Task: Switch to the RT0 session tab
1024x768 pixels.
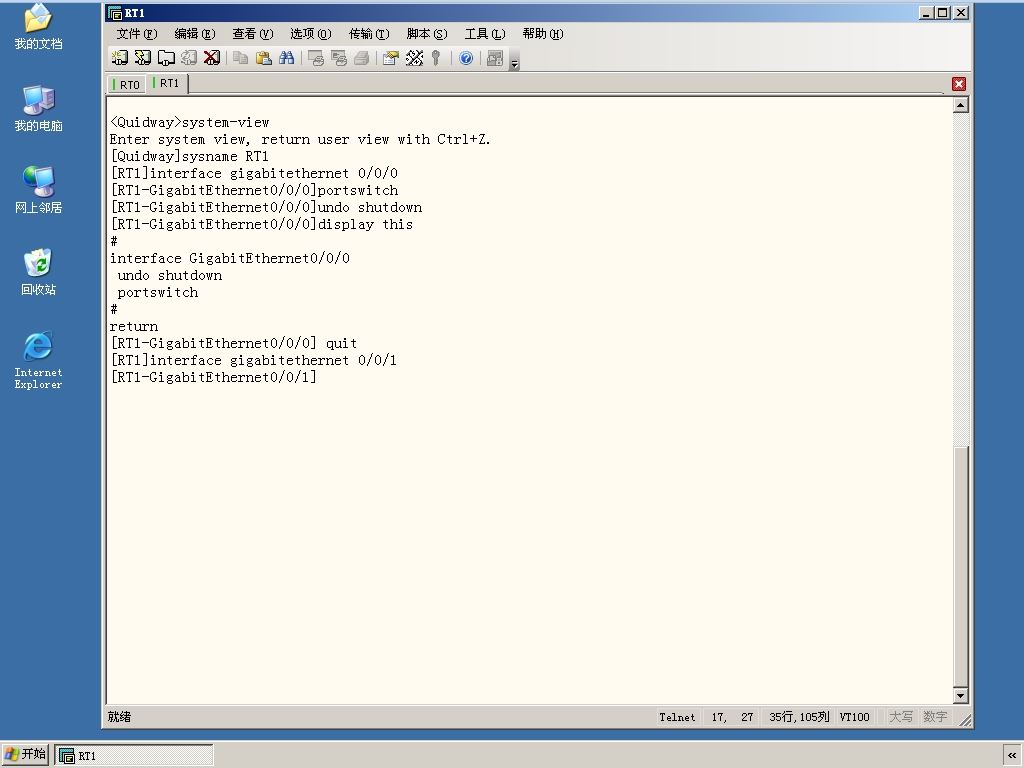Action: 127,85
